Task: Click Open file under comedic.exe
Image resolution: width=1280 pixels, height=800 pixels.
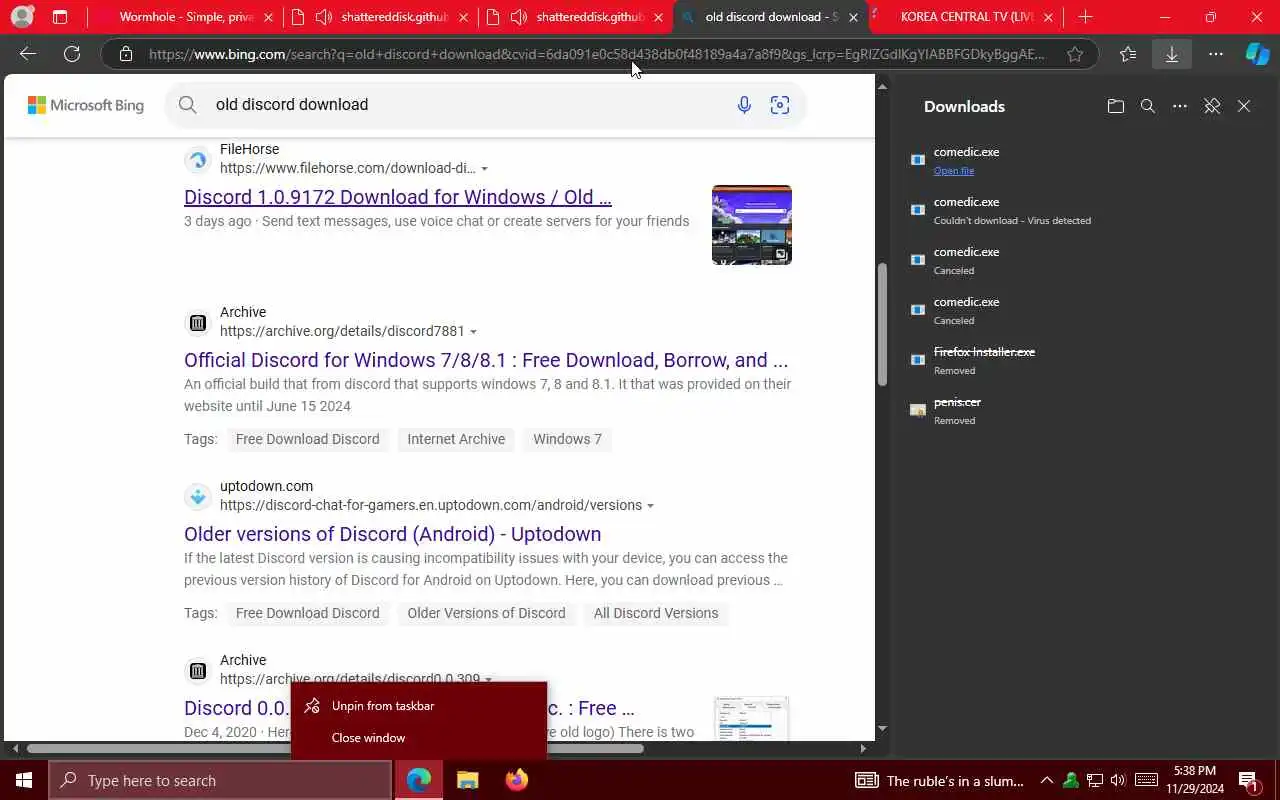Action: click(954, 171)
